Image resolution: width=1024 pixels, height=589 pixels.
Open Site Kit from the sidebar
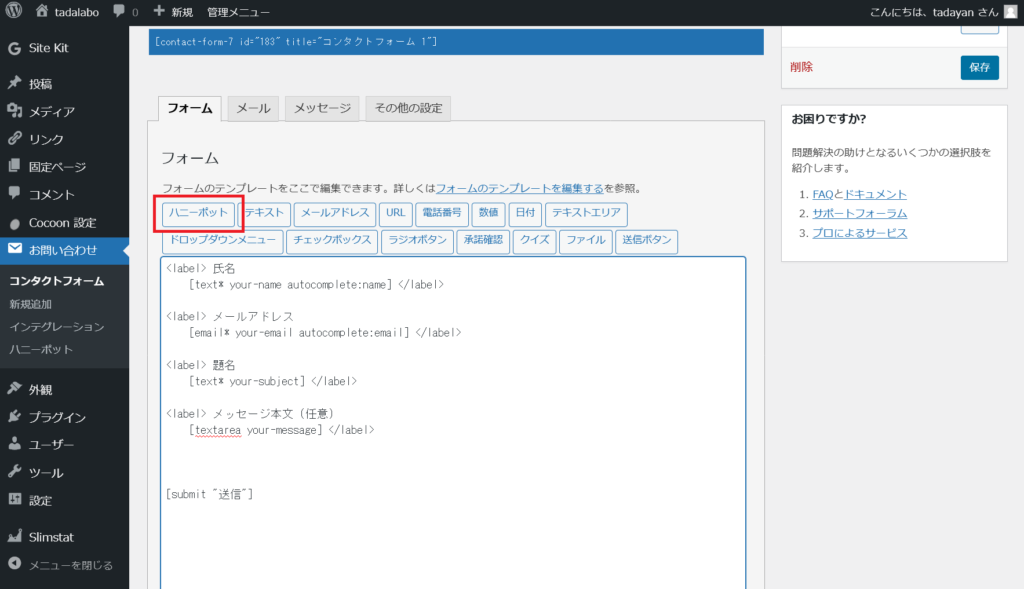coord(48,48)
